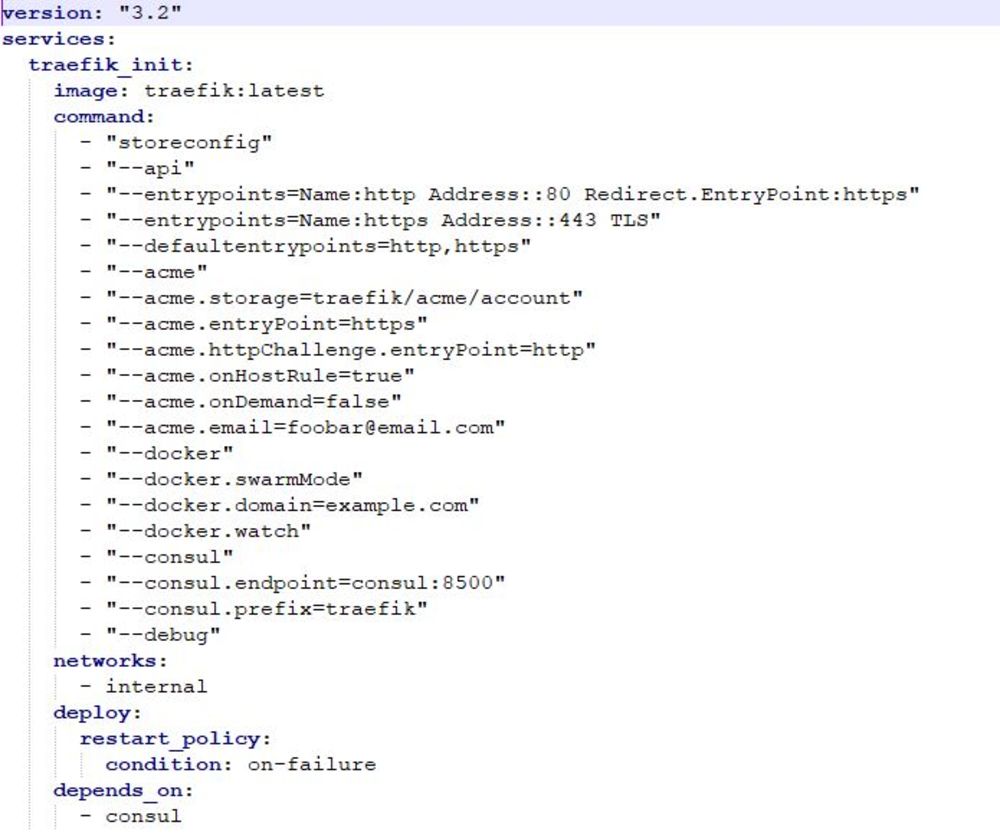Click "--consul.prefix=traefik" line
Viewport: 1000px width, 835px height.
click(267, 609)
